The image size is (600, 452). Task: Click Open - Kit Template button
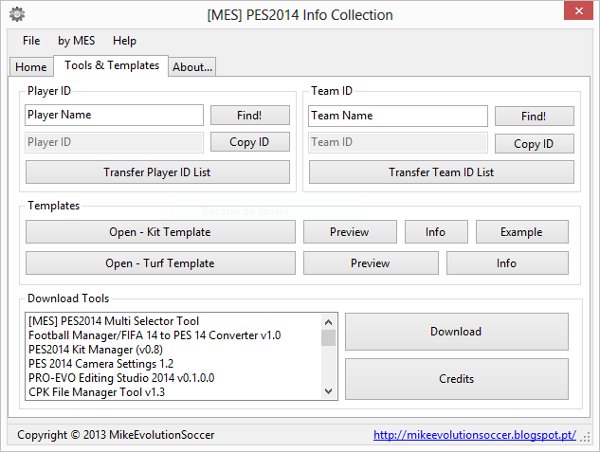point(160,232)
